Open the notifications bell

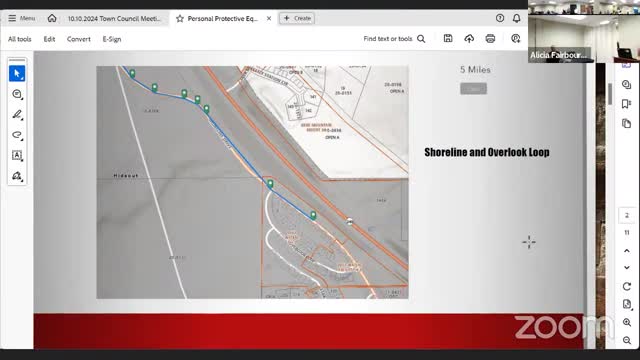click(x=516, y=18)
